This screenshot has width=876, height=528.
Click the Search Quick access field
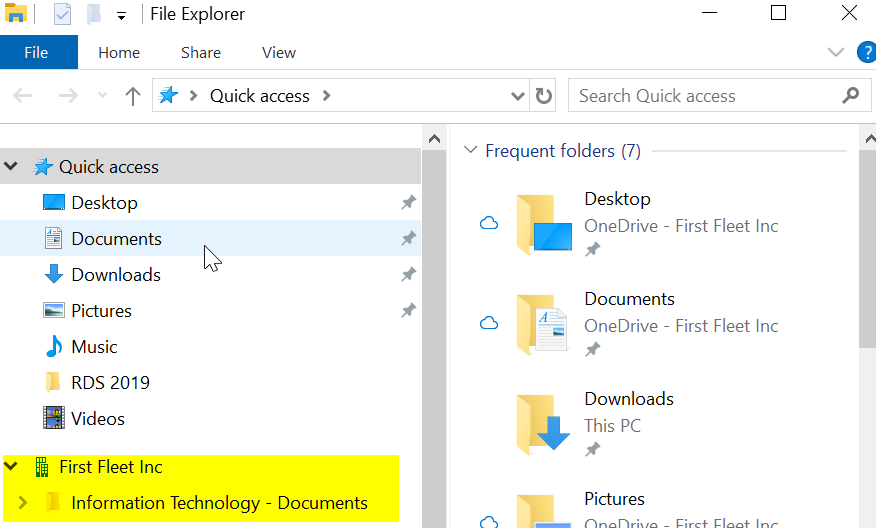click(x=720, y=96)
